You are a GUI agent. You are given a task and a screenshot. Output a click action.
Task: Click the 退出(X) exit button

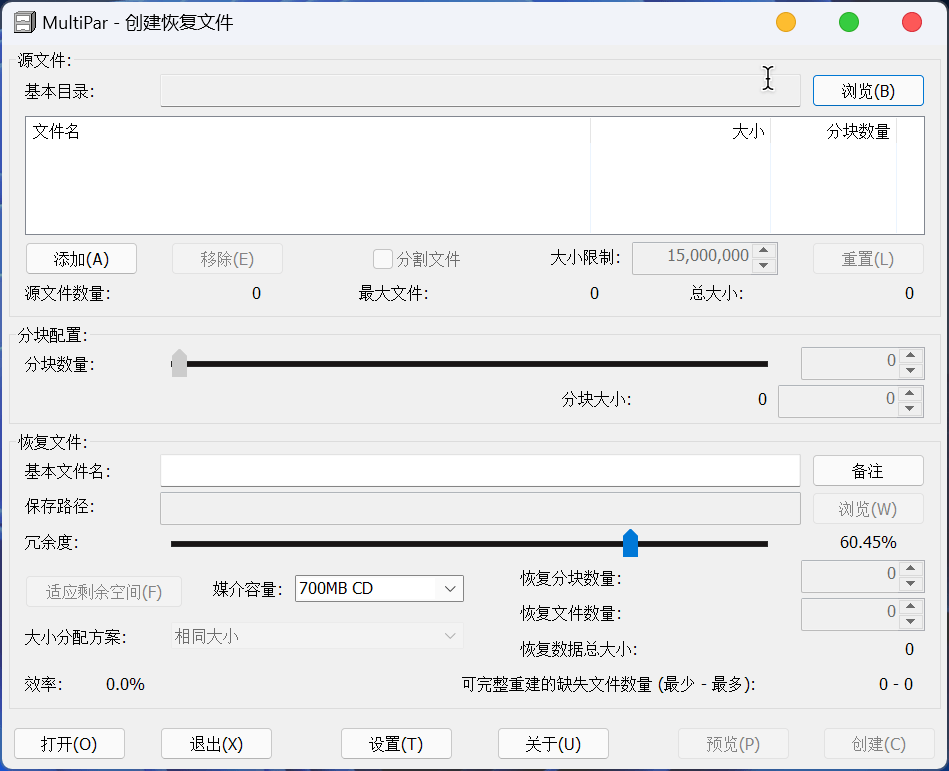(x=216, y=744)
